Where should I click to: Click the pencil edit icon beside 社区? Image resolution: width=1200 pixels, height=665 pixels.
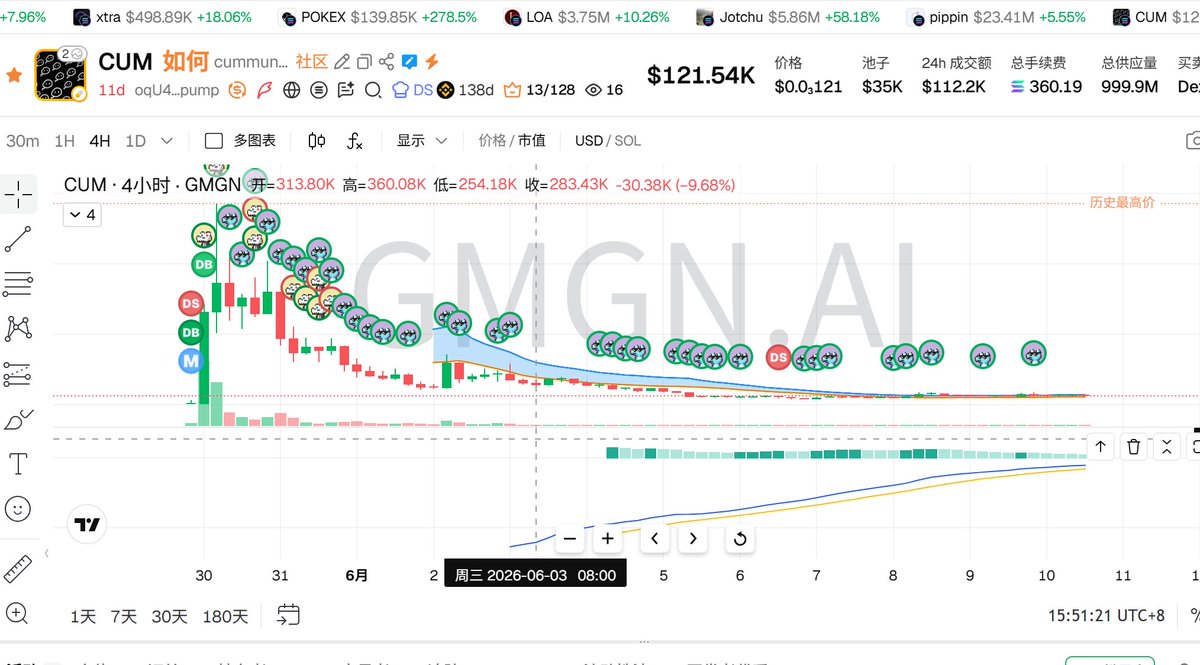[342, 62]
